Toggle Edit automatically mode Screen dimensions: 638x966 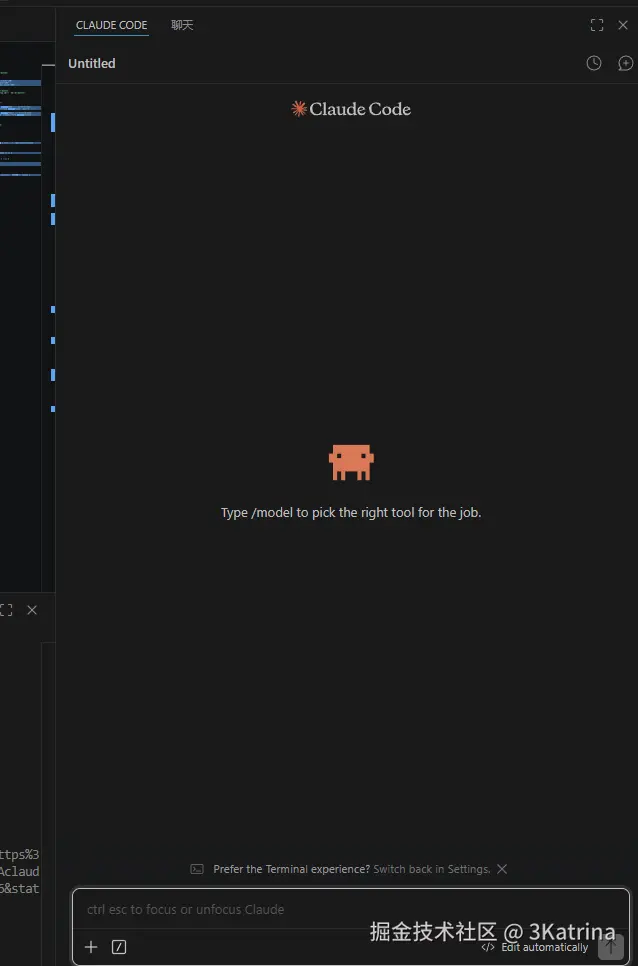click(x=535, y=948)
